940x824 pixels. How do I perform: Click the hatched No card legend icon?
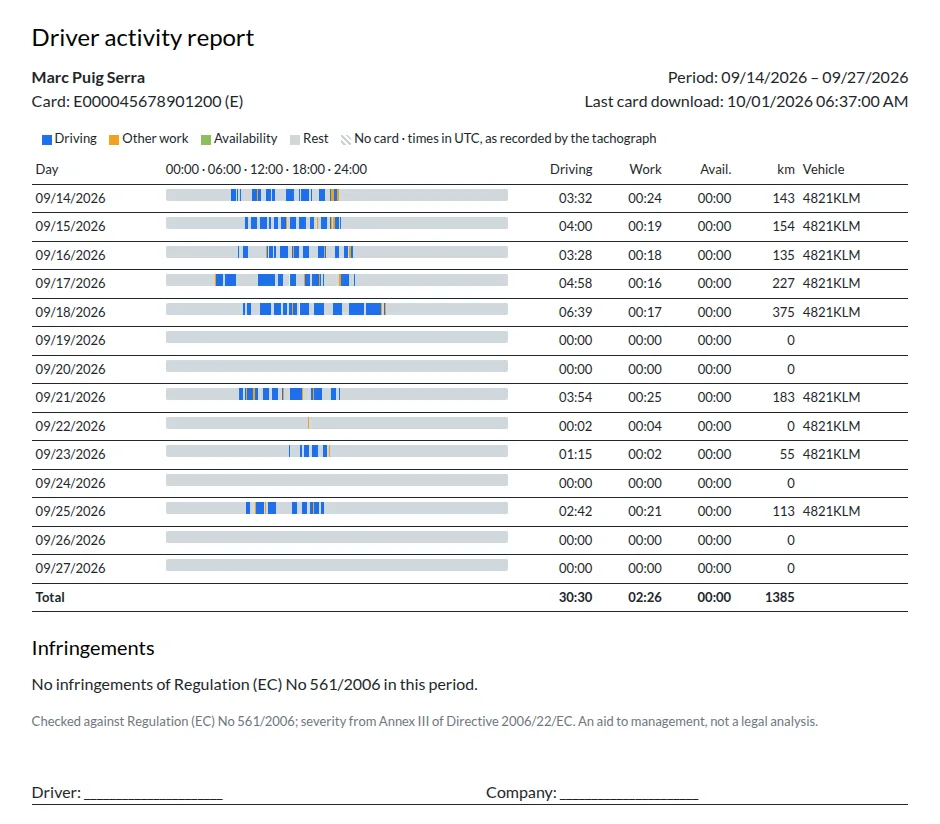[x=346, y=140]
